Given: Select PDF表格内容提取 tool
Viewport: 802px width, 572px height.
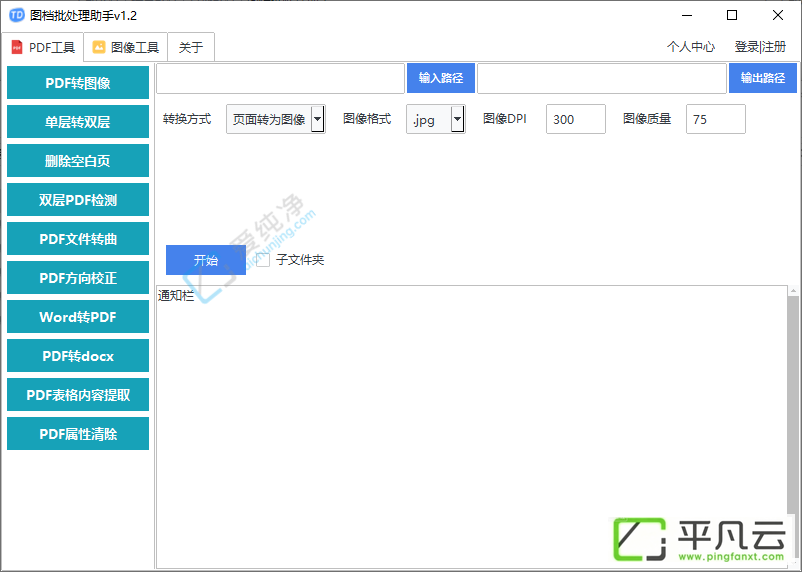Looking at the screenshot, I should point(78,394).
